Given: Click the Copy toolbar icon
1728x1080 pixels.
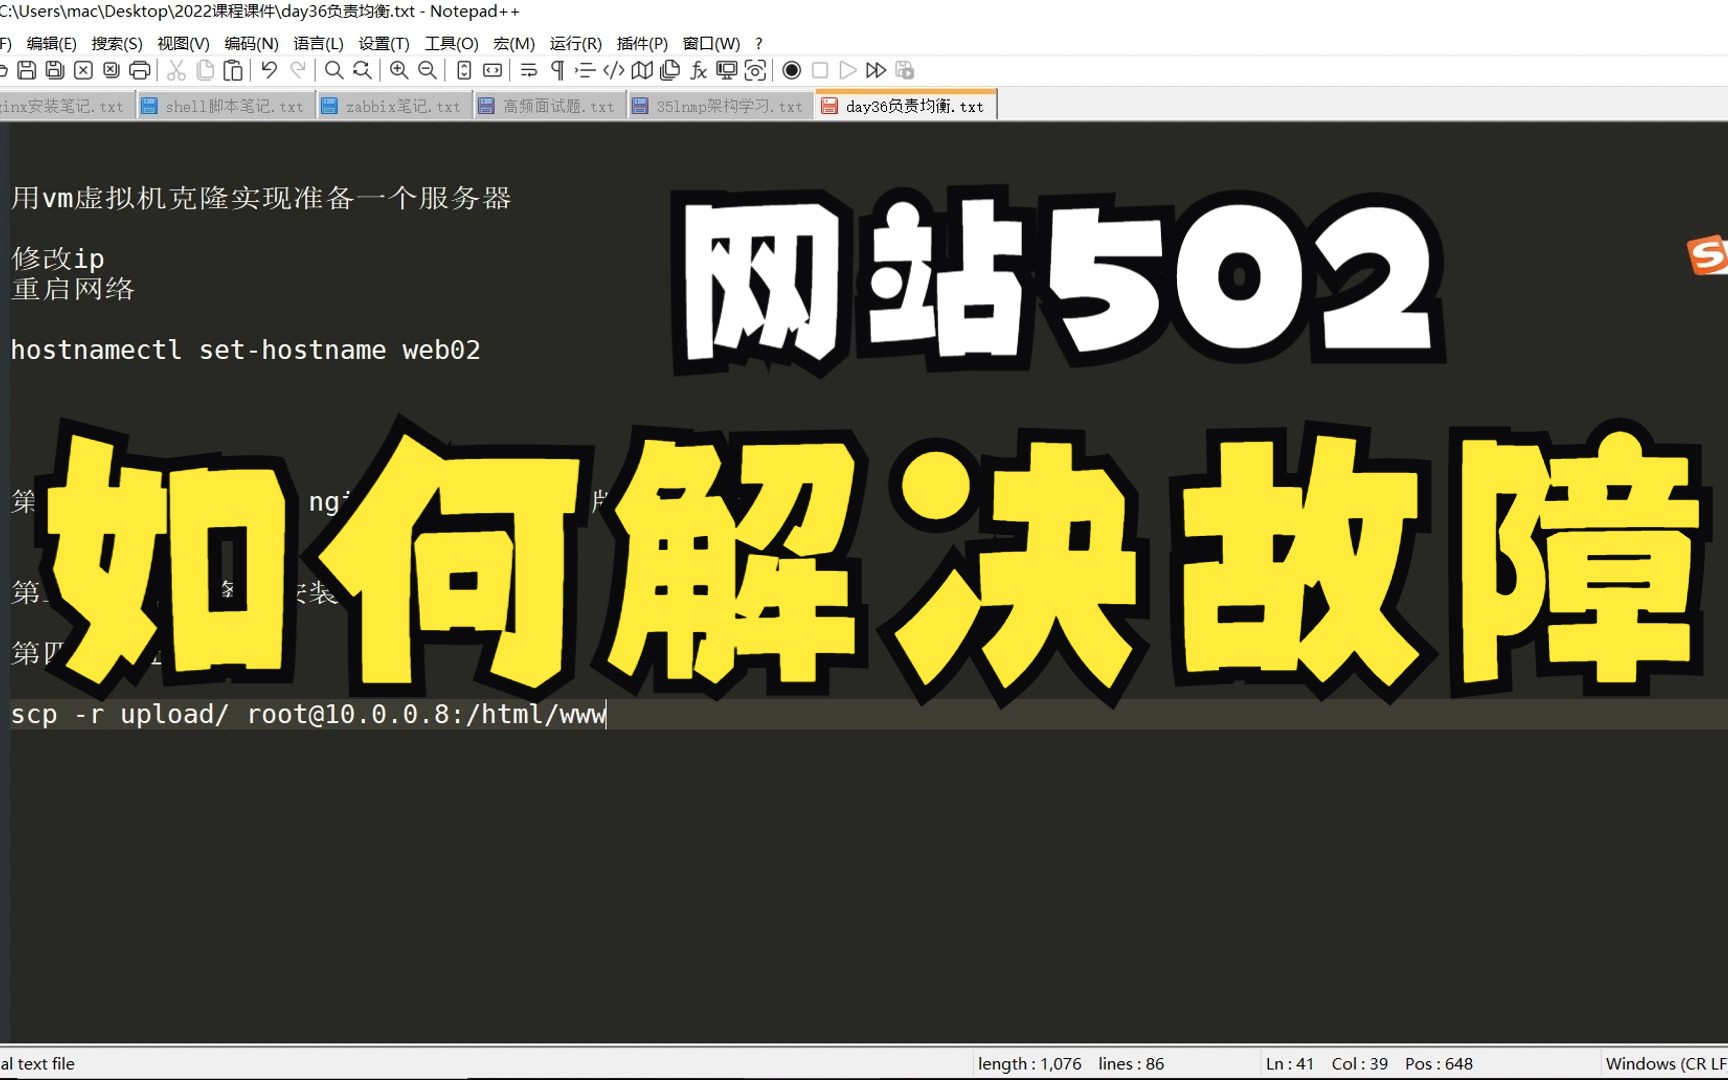Looking at the screenshot, I should coord(205,70).
